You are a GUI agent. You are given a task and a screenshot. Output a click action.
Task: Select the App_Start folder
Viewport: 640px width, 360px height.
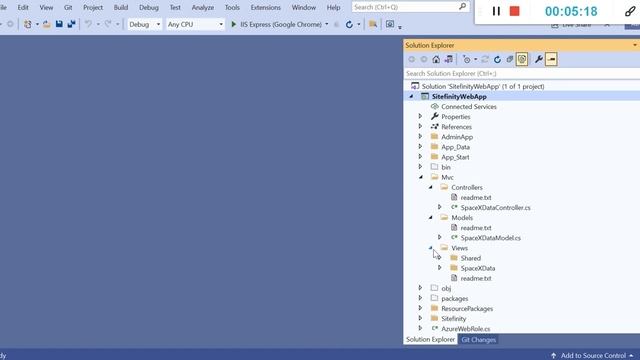455,157
